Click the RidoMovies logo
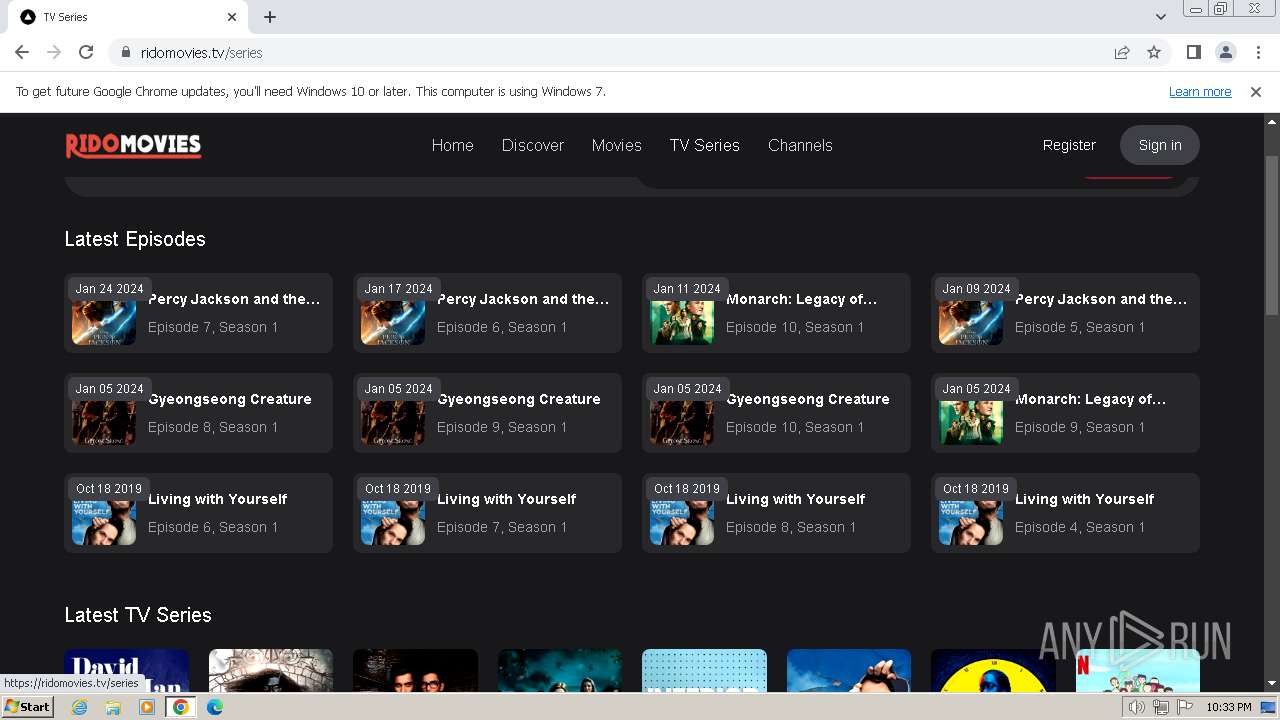 pyautogui.click(x=133, y=145)
